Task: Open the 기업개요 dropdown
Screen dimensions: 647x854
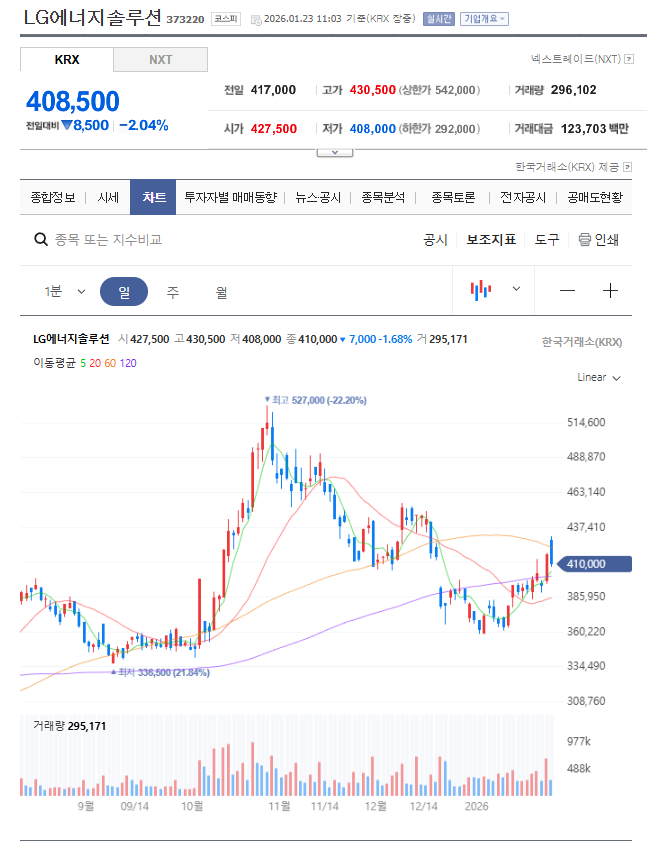Action: click(x=484, y=19)
